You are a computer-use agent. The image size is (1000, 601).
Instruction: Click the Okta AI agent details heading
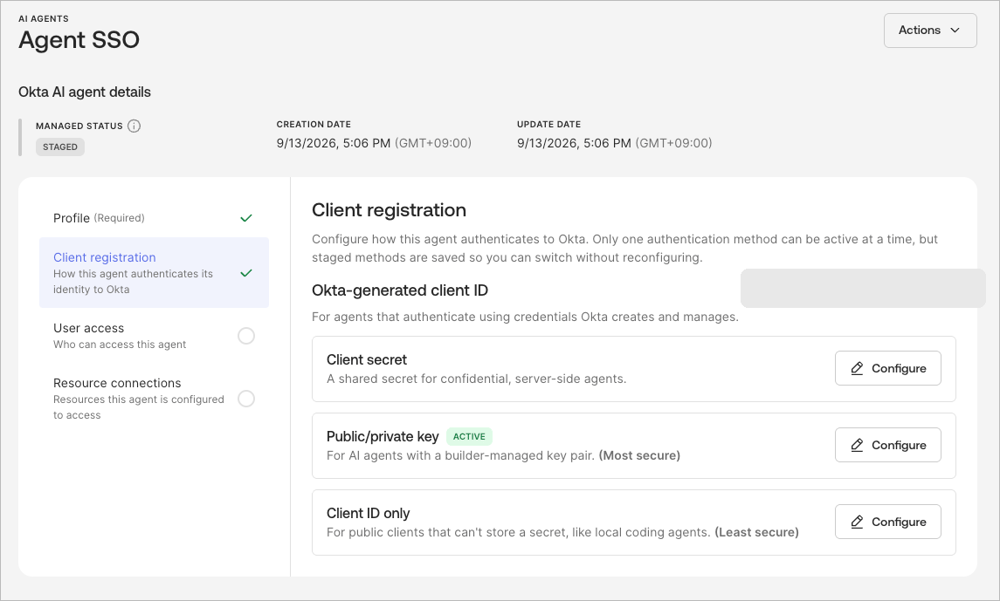point(85,92)
